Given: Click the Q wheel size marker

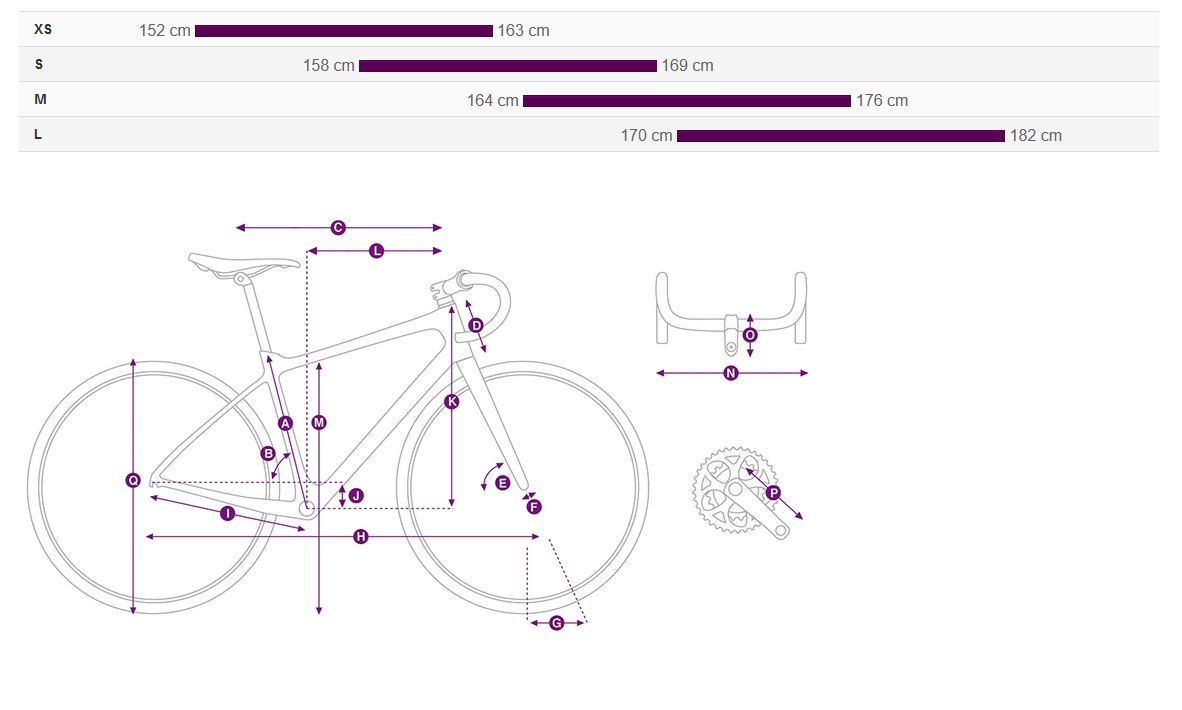Looking at the screenshot, I should 133,480.
